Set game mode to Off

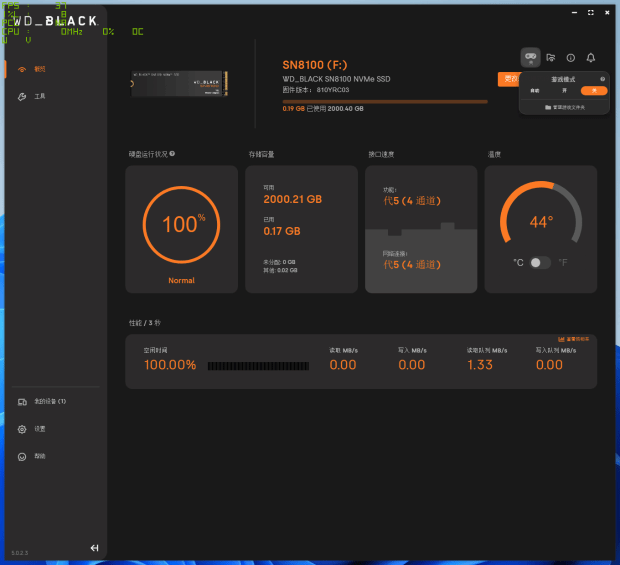pyautogui.click(x=594, y=91)
